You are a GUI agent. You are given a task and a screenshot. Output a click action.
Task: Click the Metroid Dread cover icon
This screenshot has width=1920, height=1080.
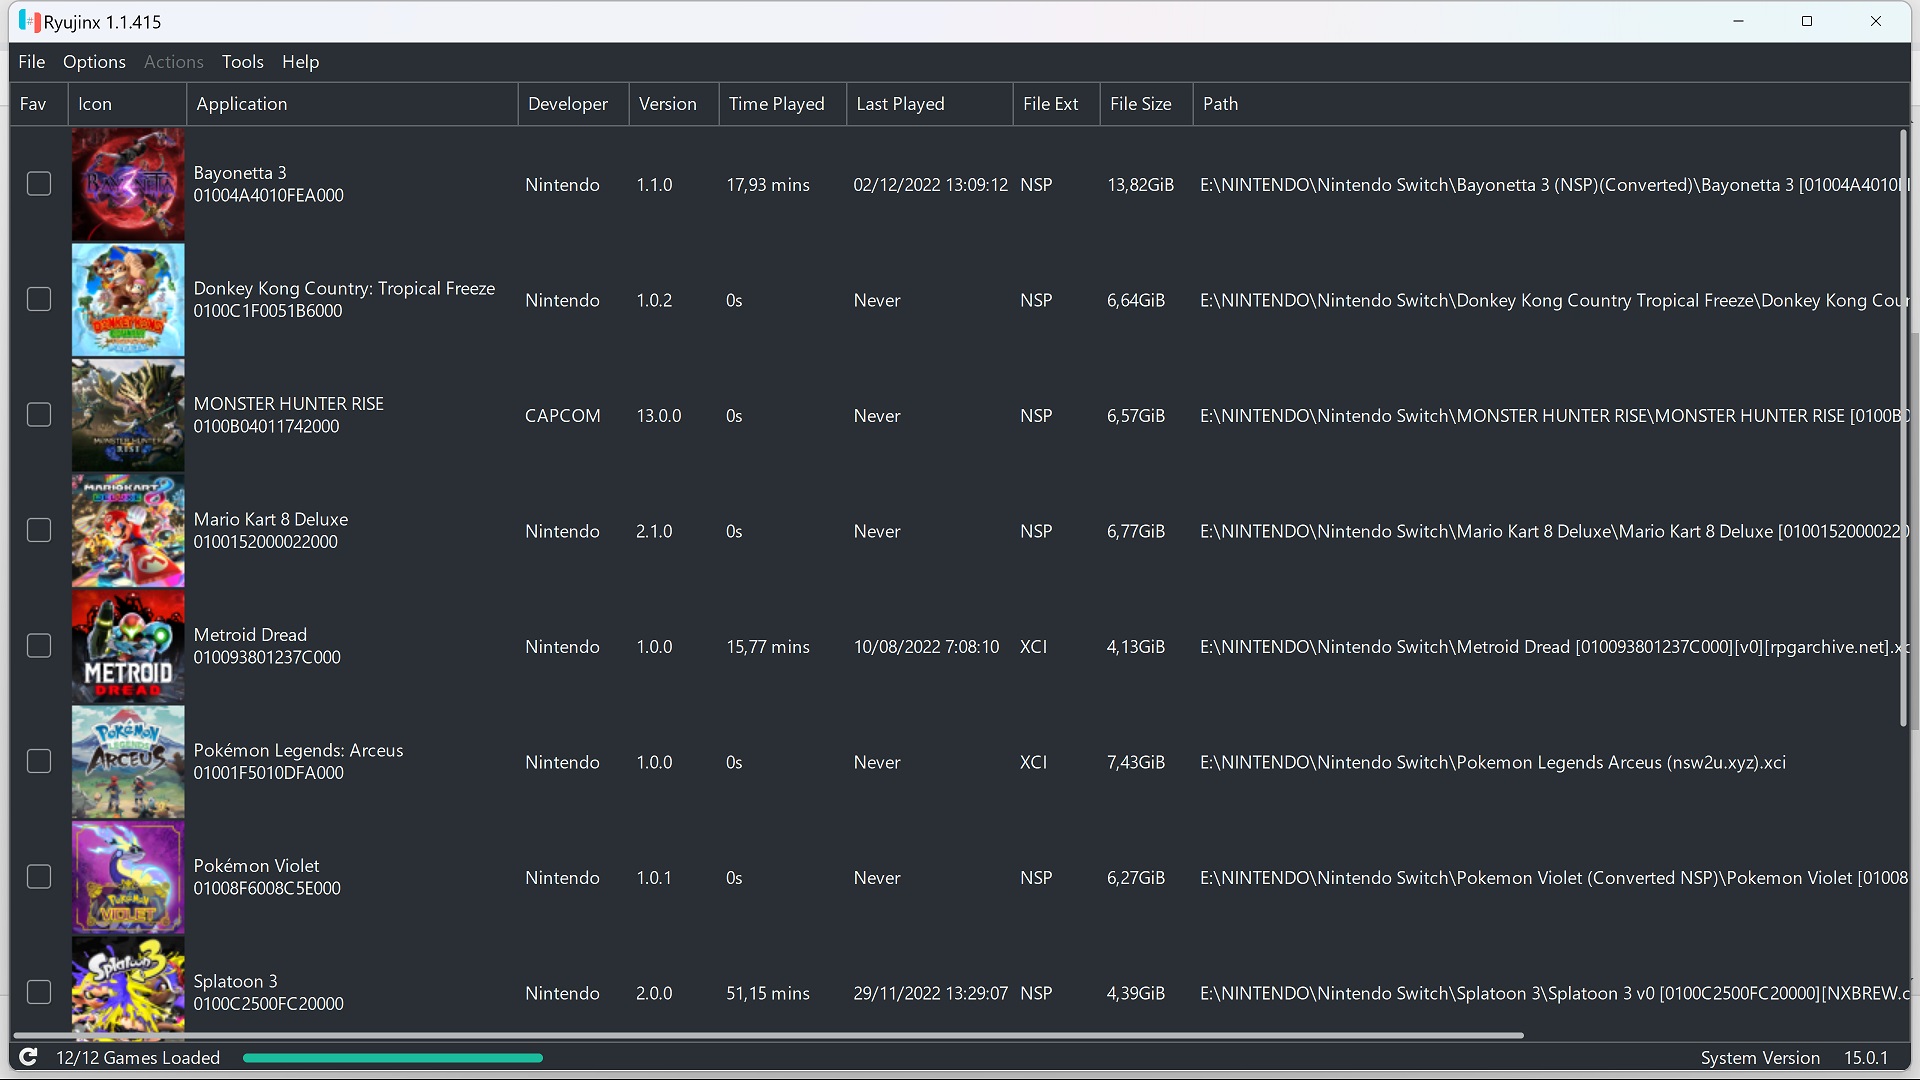pyautogui.click(x=128, y=646)
